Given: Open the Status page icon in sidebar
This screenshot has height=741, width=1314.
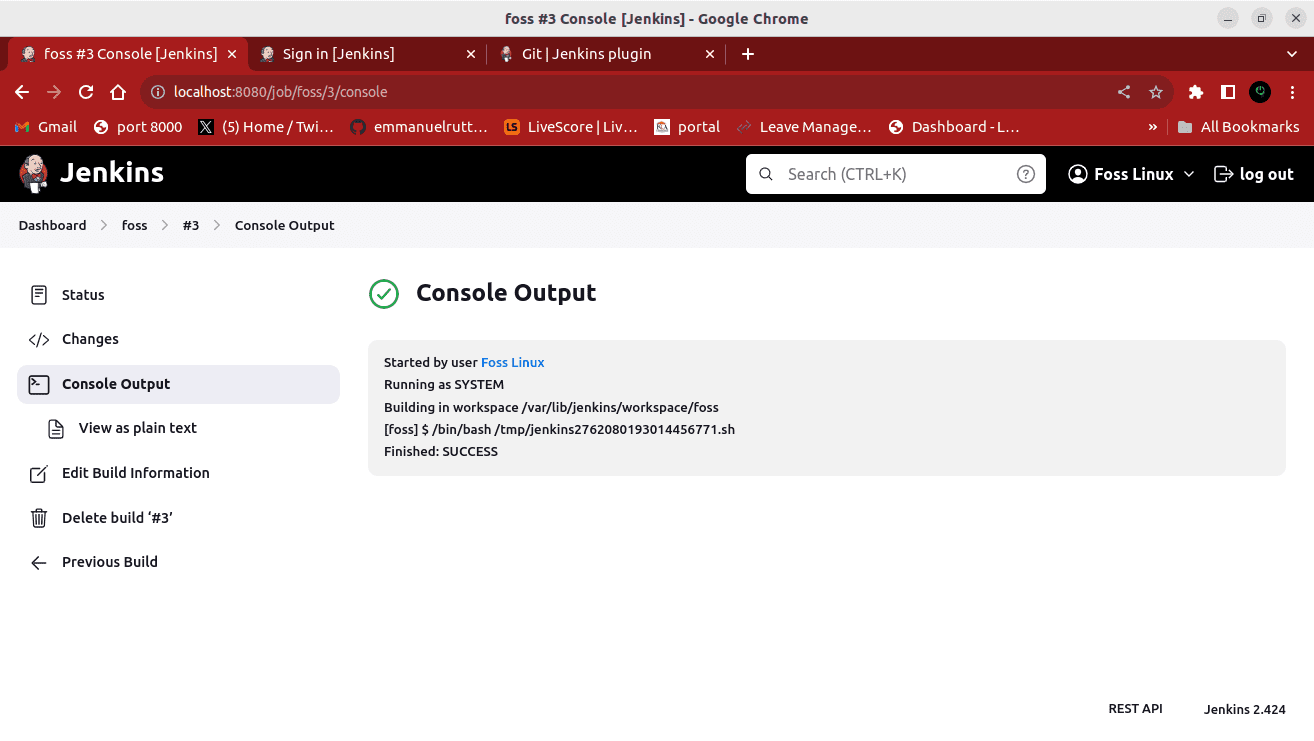Looking at the screenshot, I should [x=39, y=295].
